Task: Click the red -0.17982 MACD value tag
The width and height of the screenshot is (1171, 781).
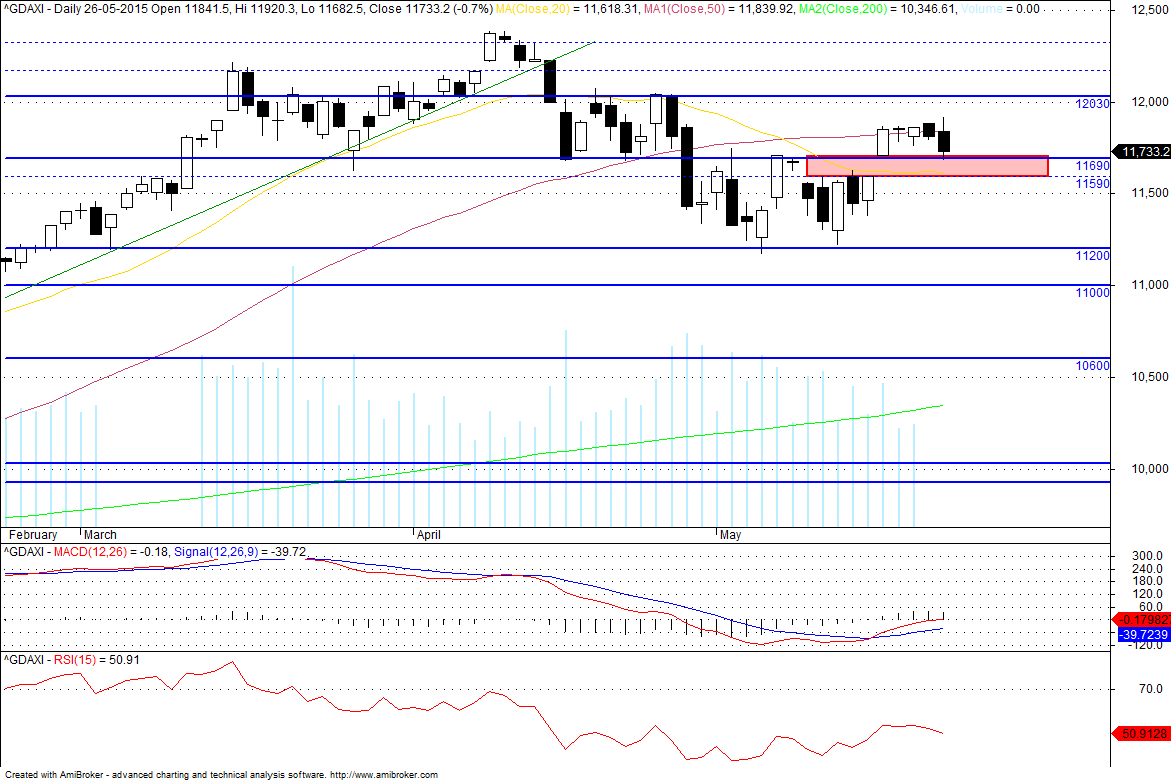Action: click(x=1141, y=620)
